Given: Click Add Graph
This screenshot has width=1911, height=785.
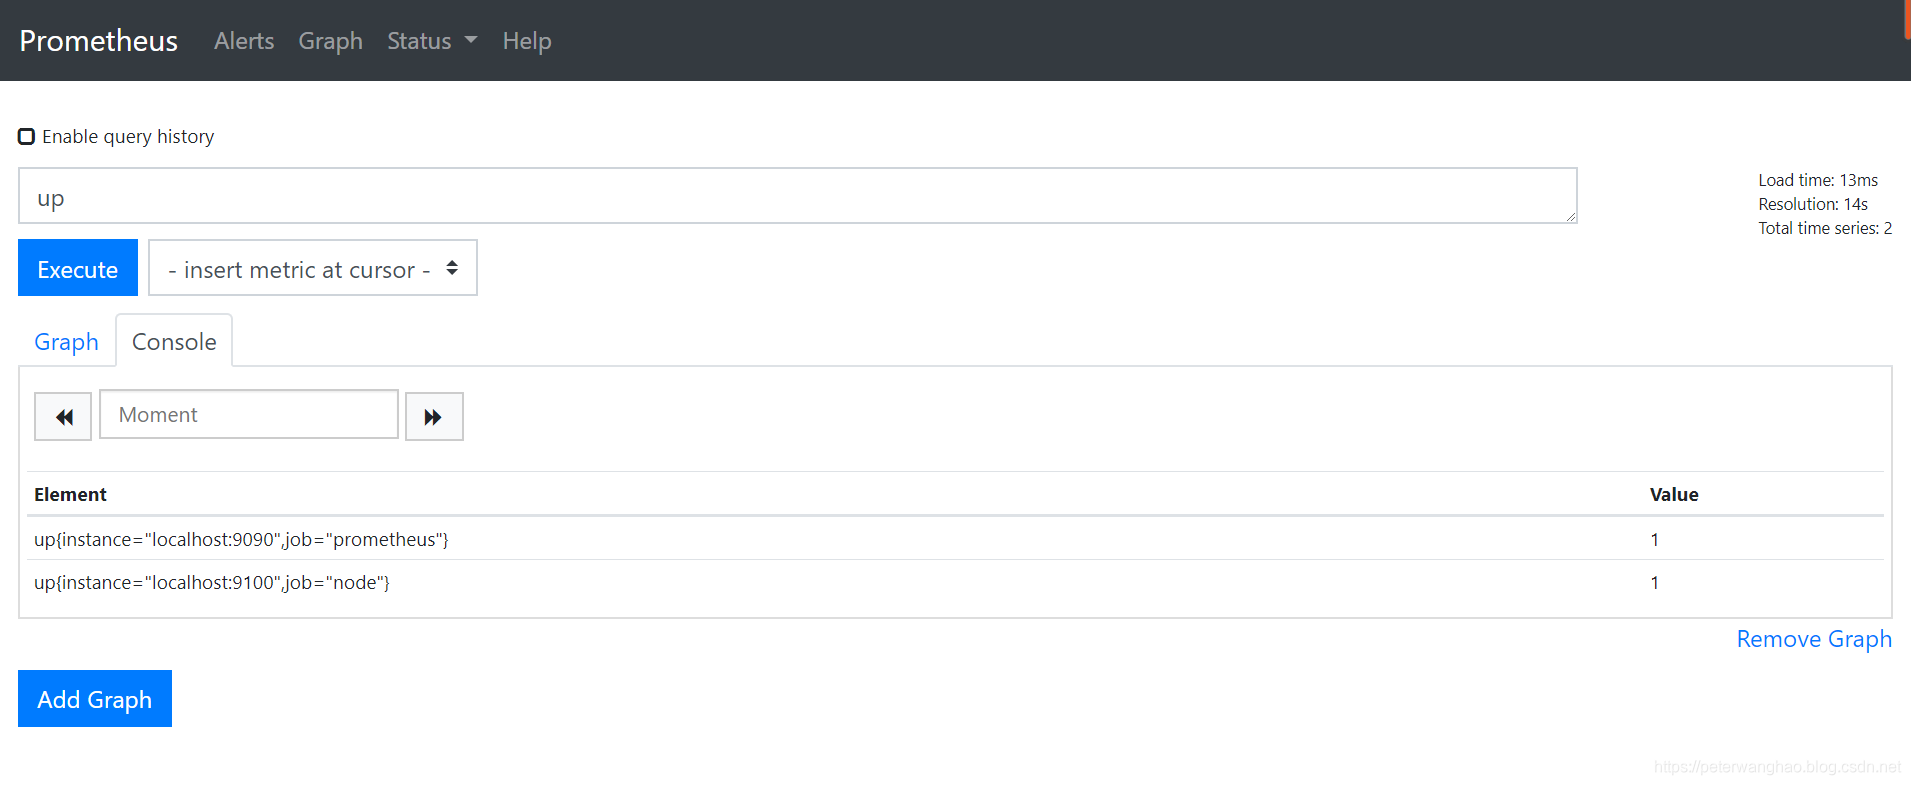Looking at the screenshot, I should pos(94,698).
